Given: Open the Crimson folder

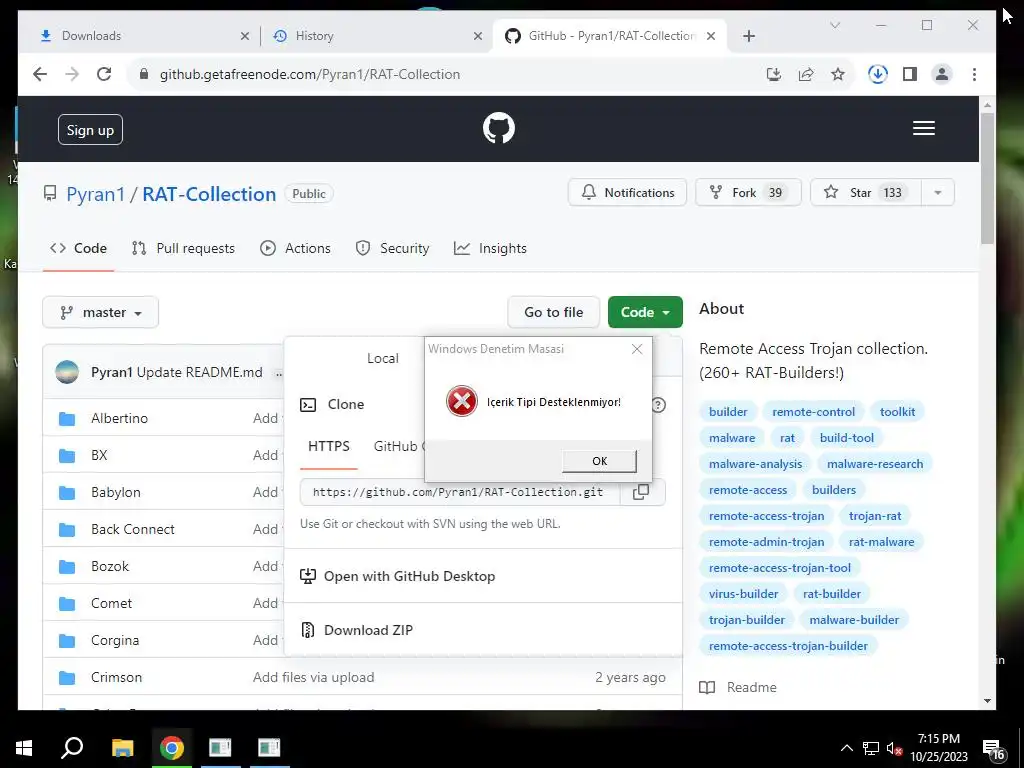Looking at the screenshot, I should coord(116,678).
